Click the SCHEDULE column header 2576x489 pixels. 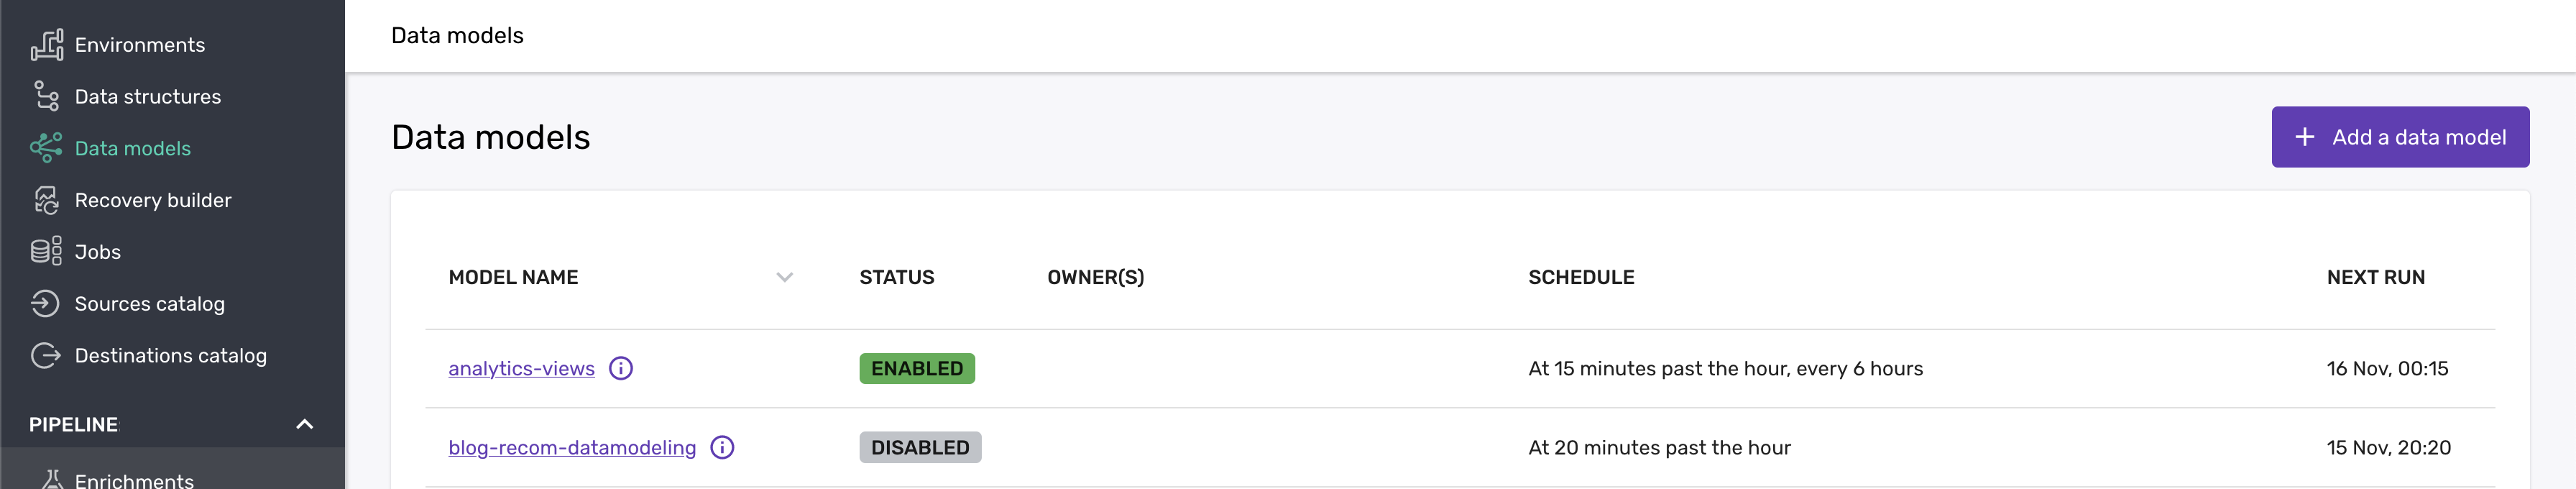[x=1581, y=278]
